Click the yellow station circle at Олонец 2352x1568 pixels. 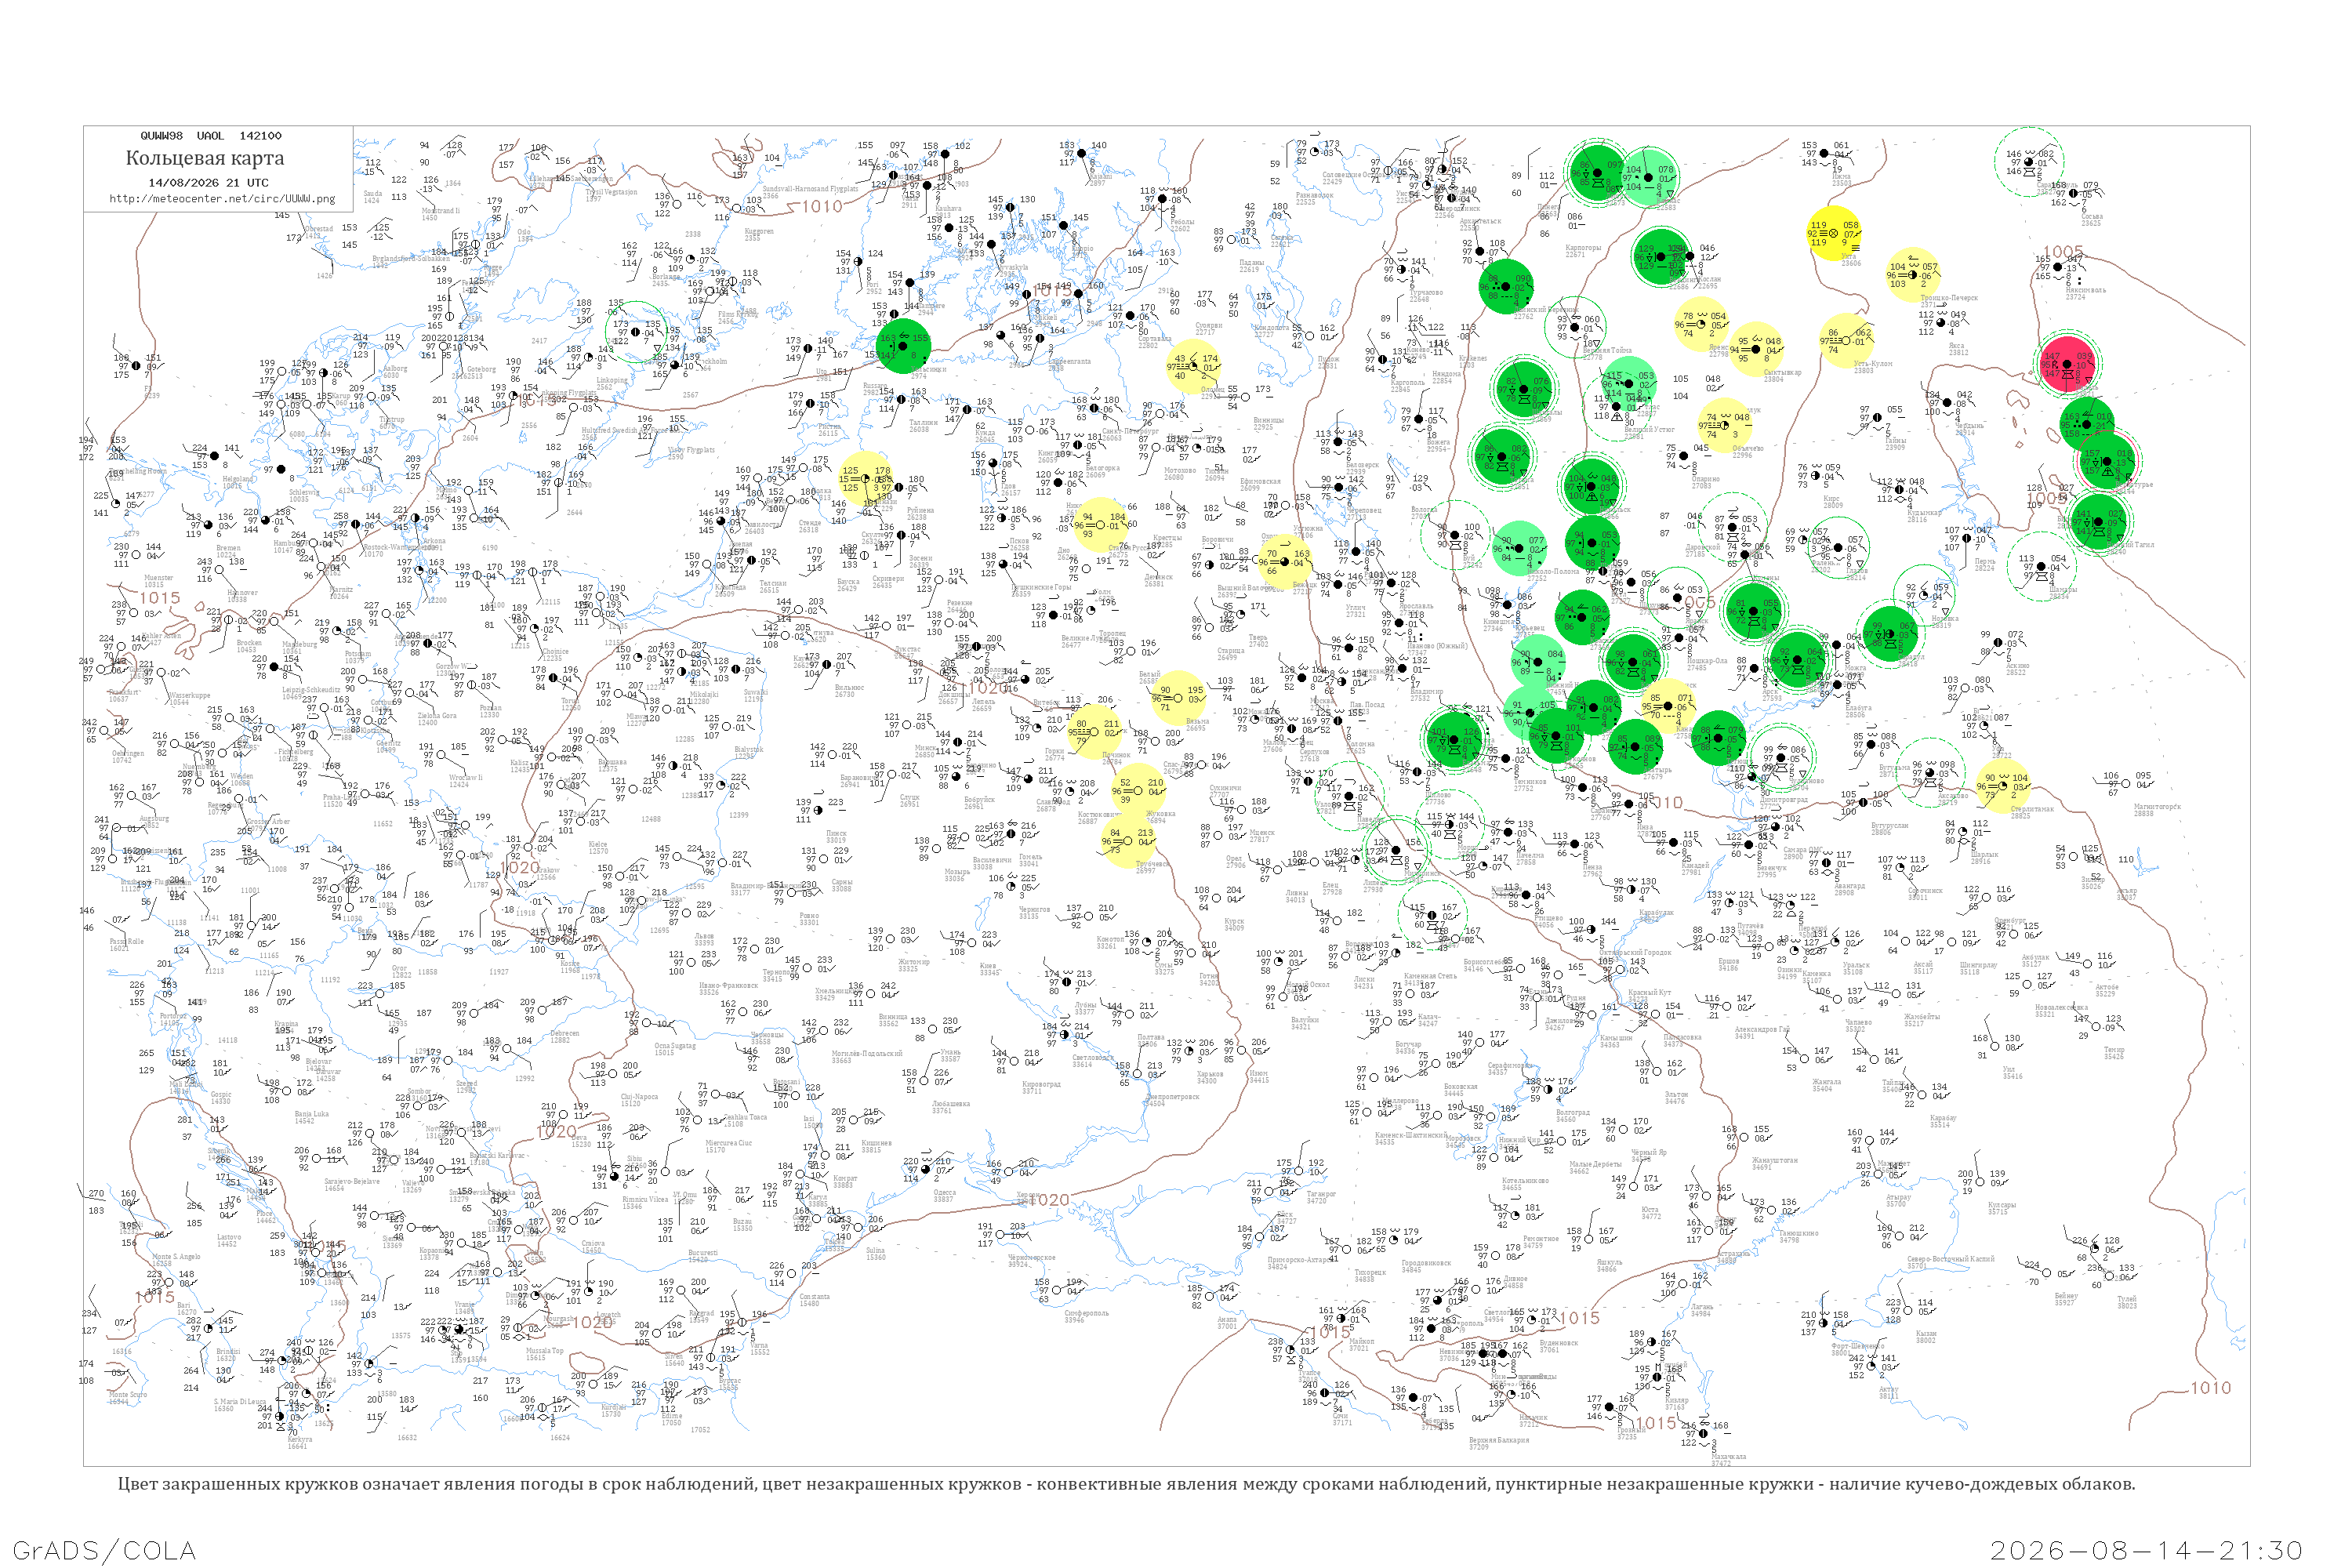click(x=1193, y=366)
